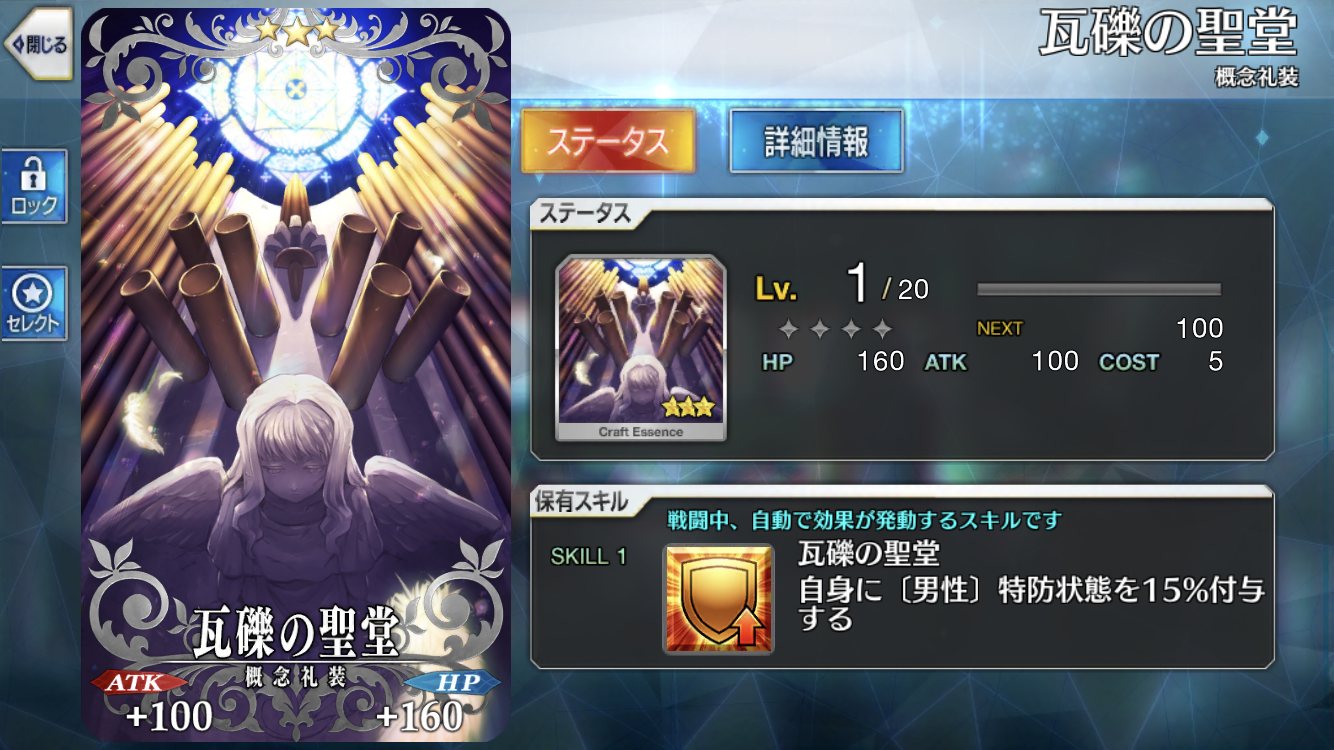This screenshot has width=1334, height=750.
Task: Tap the blue HP badge on card
Action: [455, 683]
